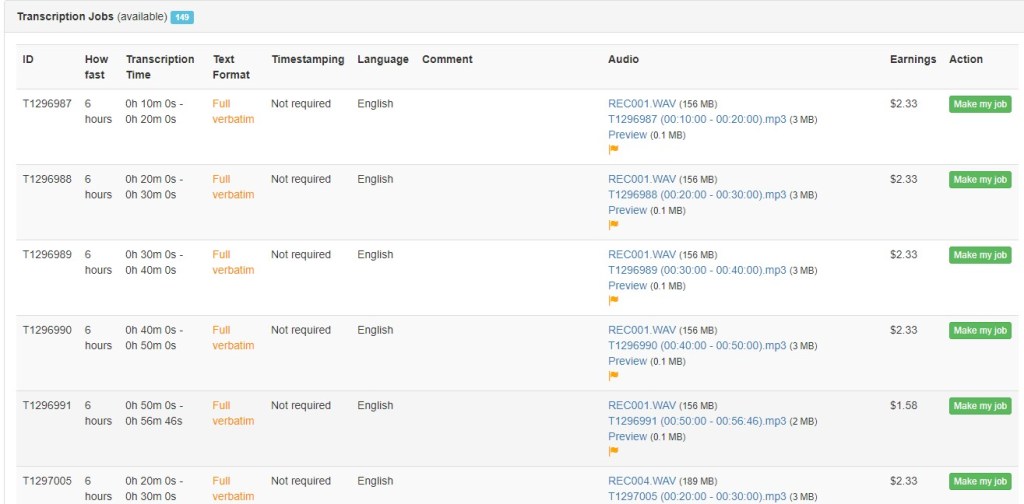Open Preview link for job T1296990

(x=628, y=361)
